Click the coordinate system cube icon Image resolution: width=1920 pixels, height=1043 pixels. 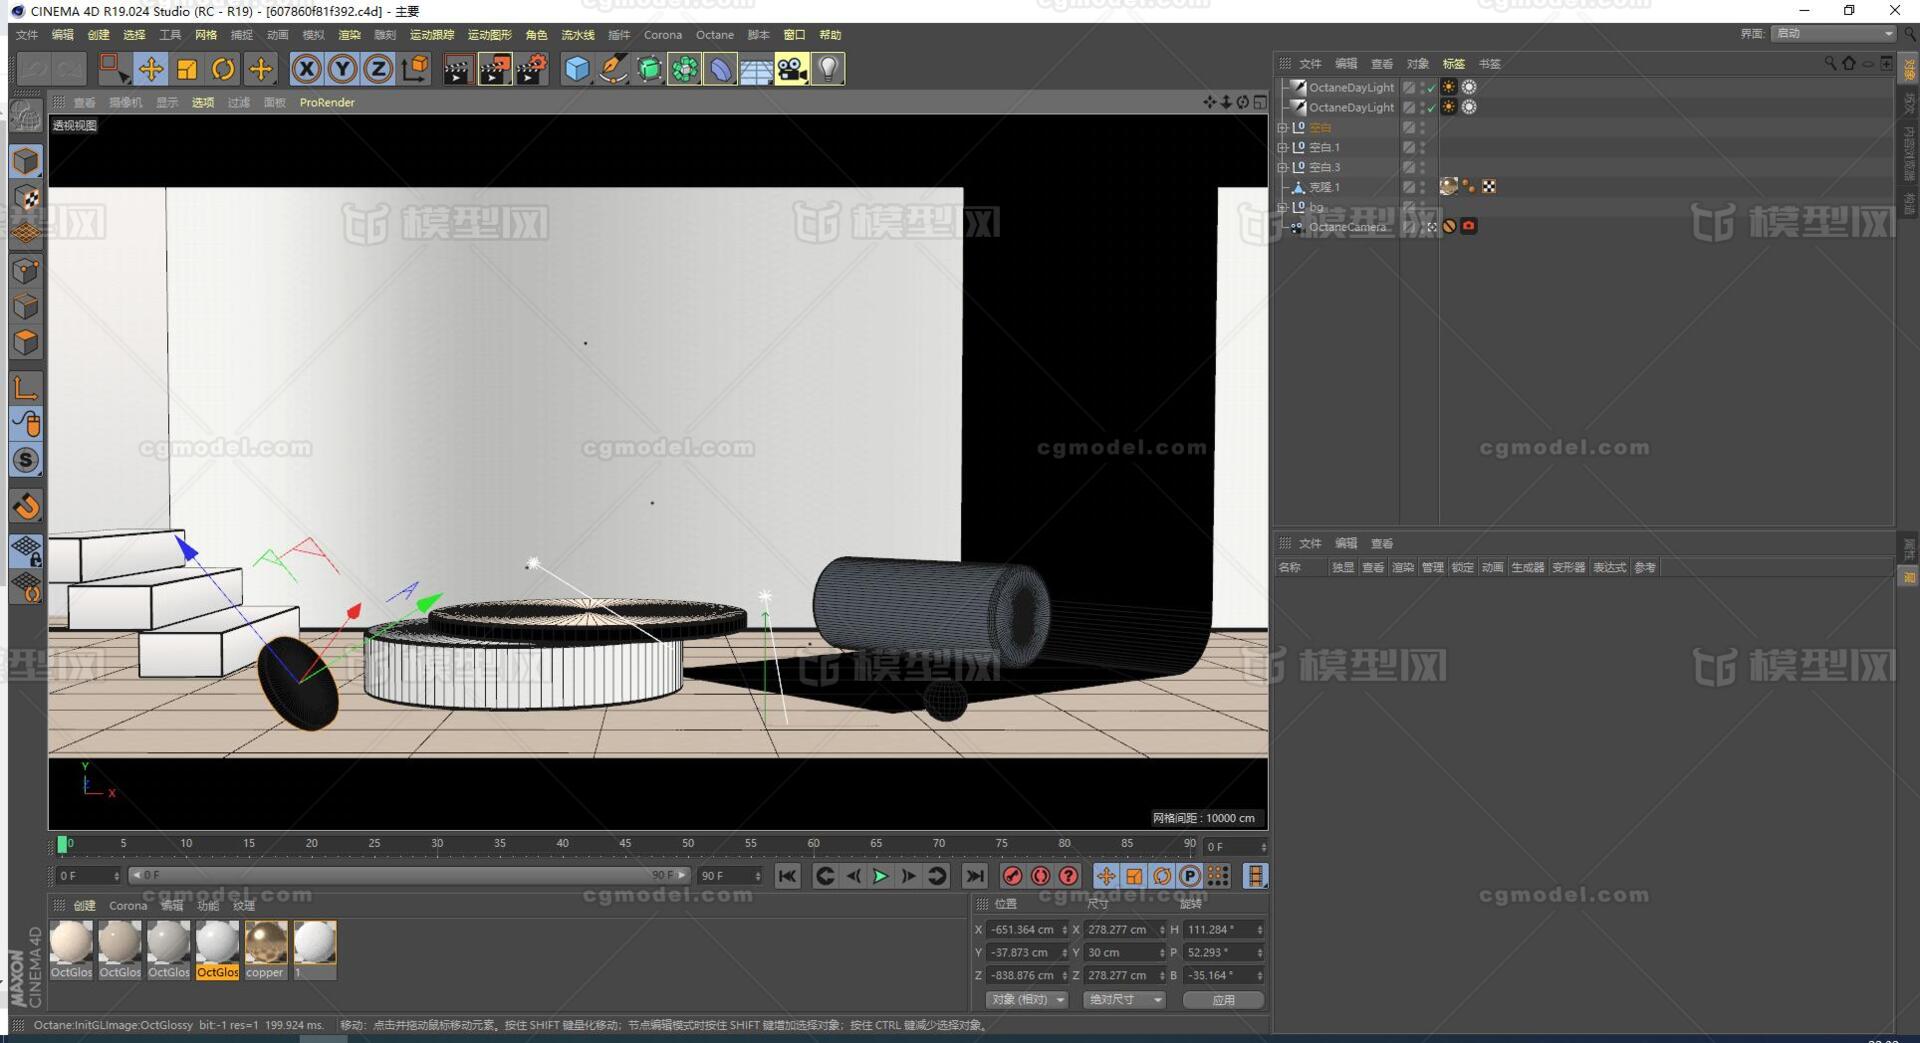414,69
